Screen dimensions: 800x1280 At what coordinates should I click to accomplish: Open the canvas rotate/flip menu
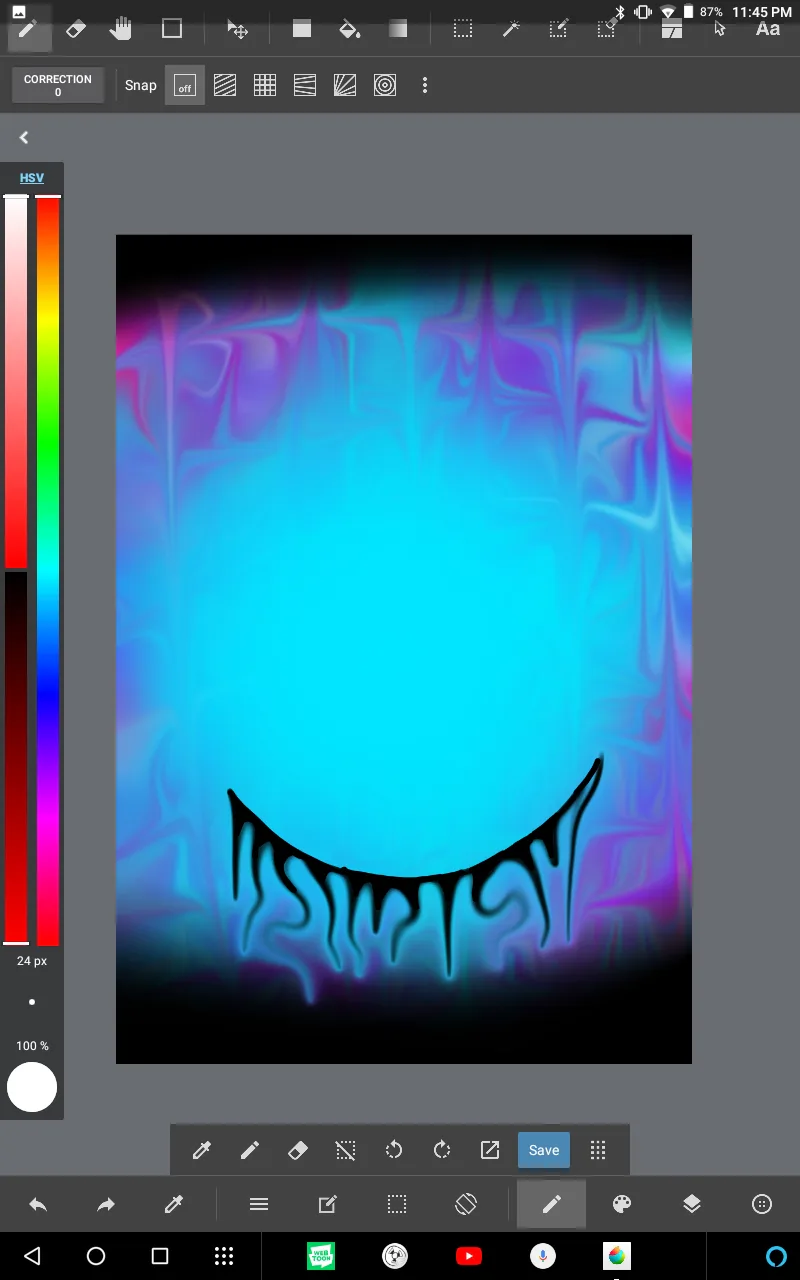[x=466, y=1205]
